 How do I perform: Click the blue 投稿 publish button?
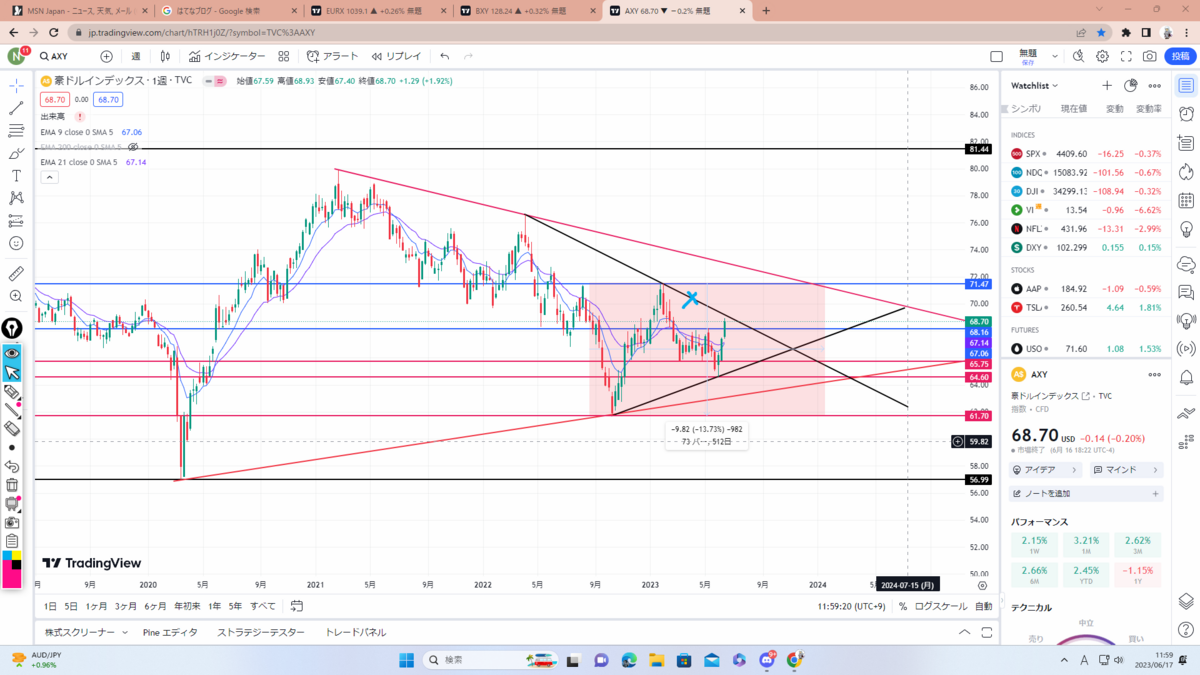click(x=1180, y=57)
